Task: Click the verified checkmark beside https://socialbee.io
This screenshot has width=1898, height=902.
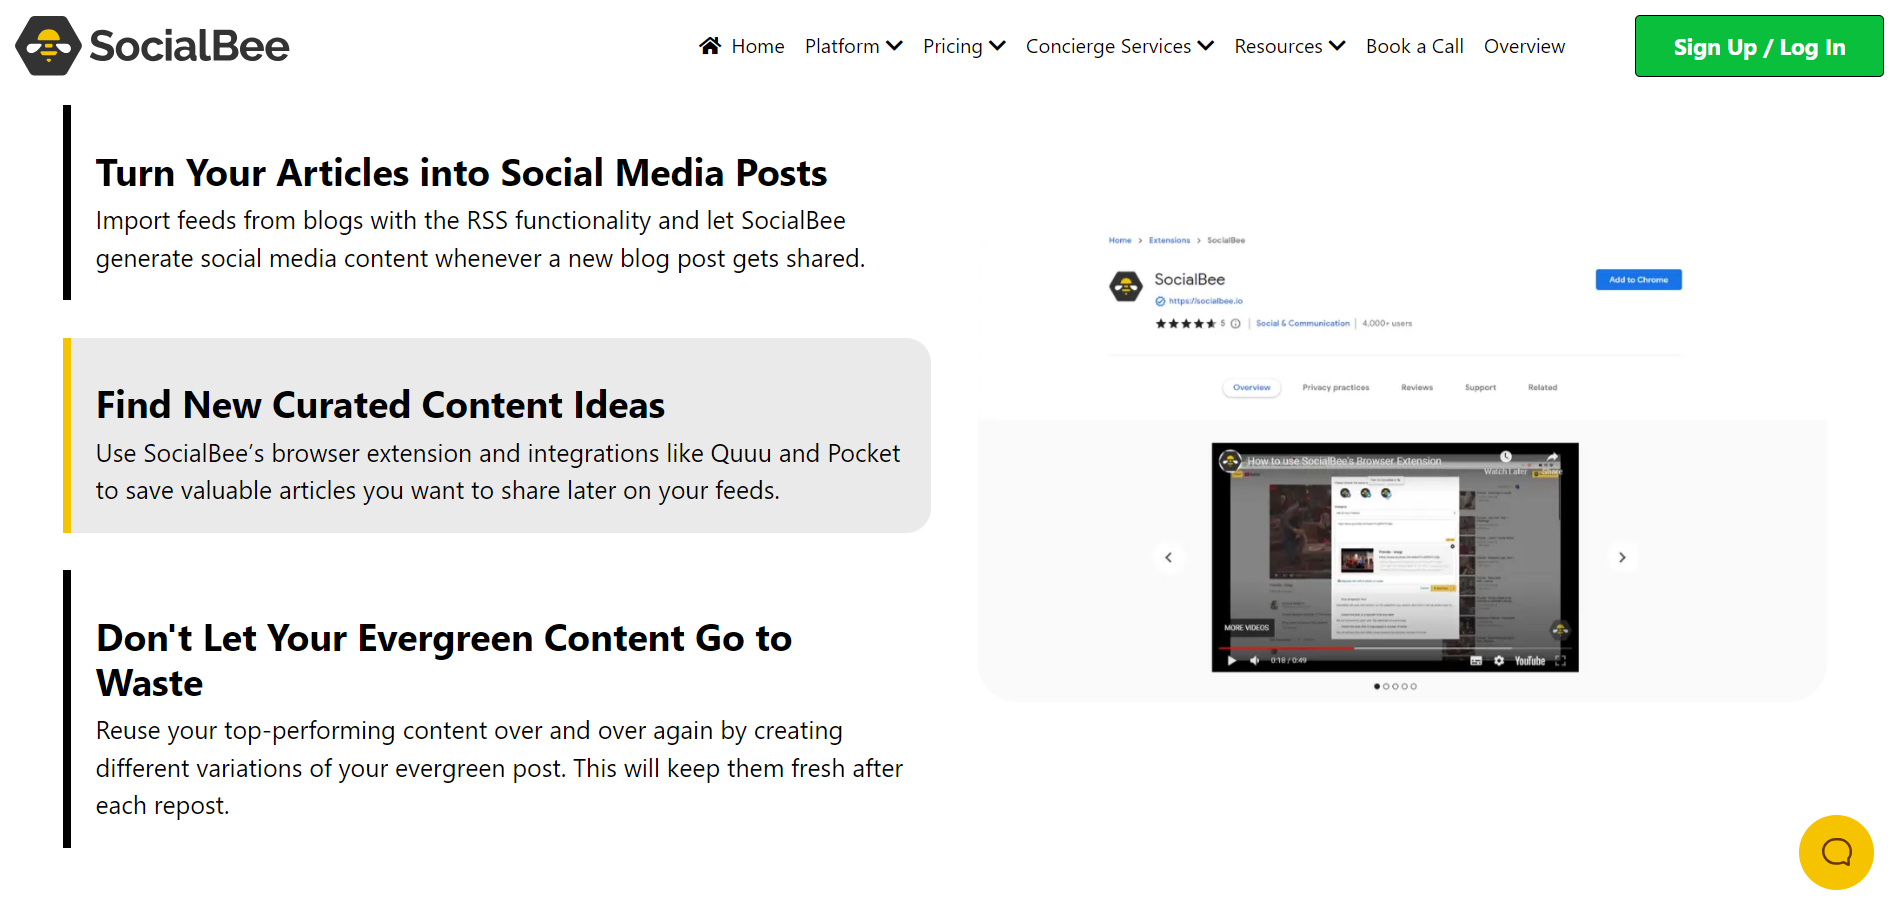Action: [1160, 301]
